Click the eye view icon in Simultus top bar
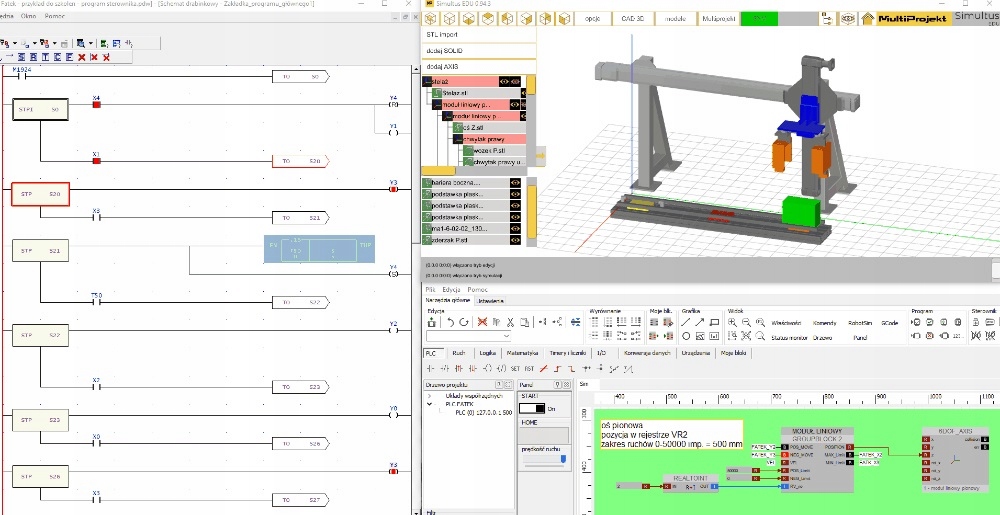This screenshot has height=515, width=1000. (848, 18)
